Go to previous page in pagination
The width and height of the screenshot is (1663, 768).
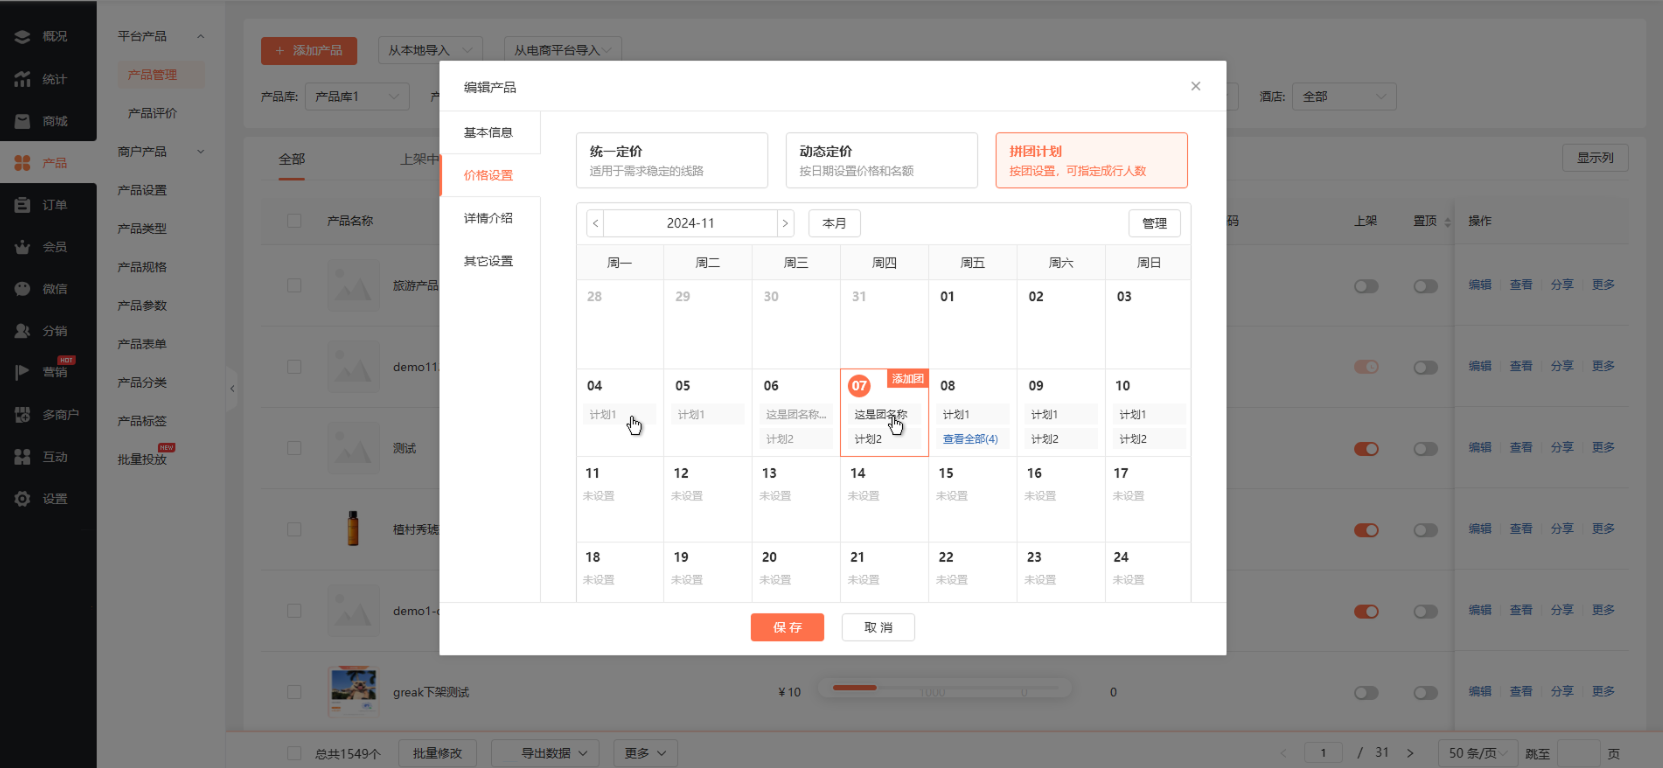point(1284,753)
